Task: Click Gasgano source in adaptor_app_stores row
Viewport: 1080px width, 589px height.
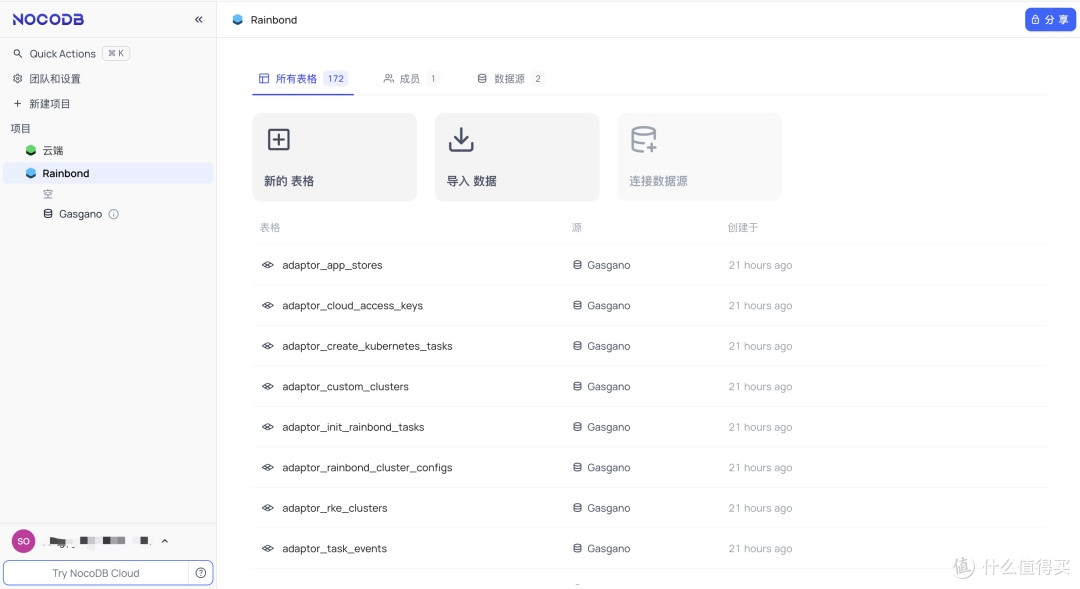Action: 608,265
